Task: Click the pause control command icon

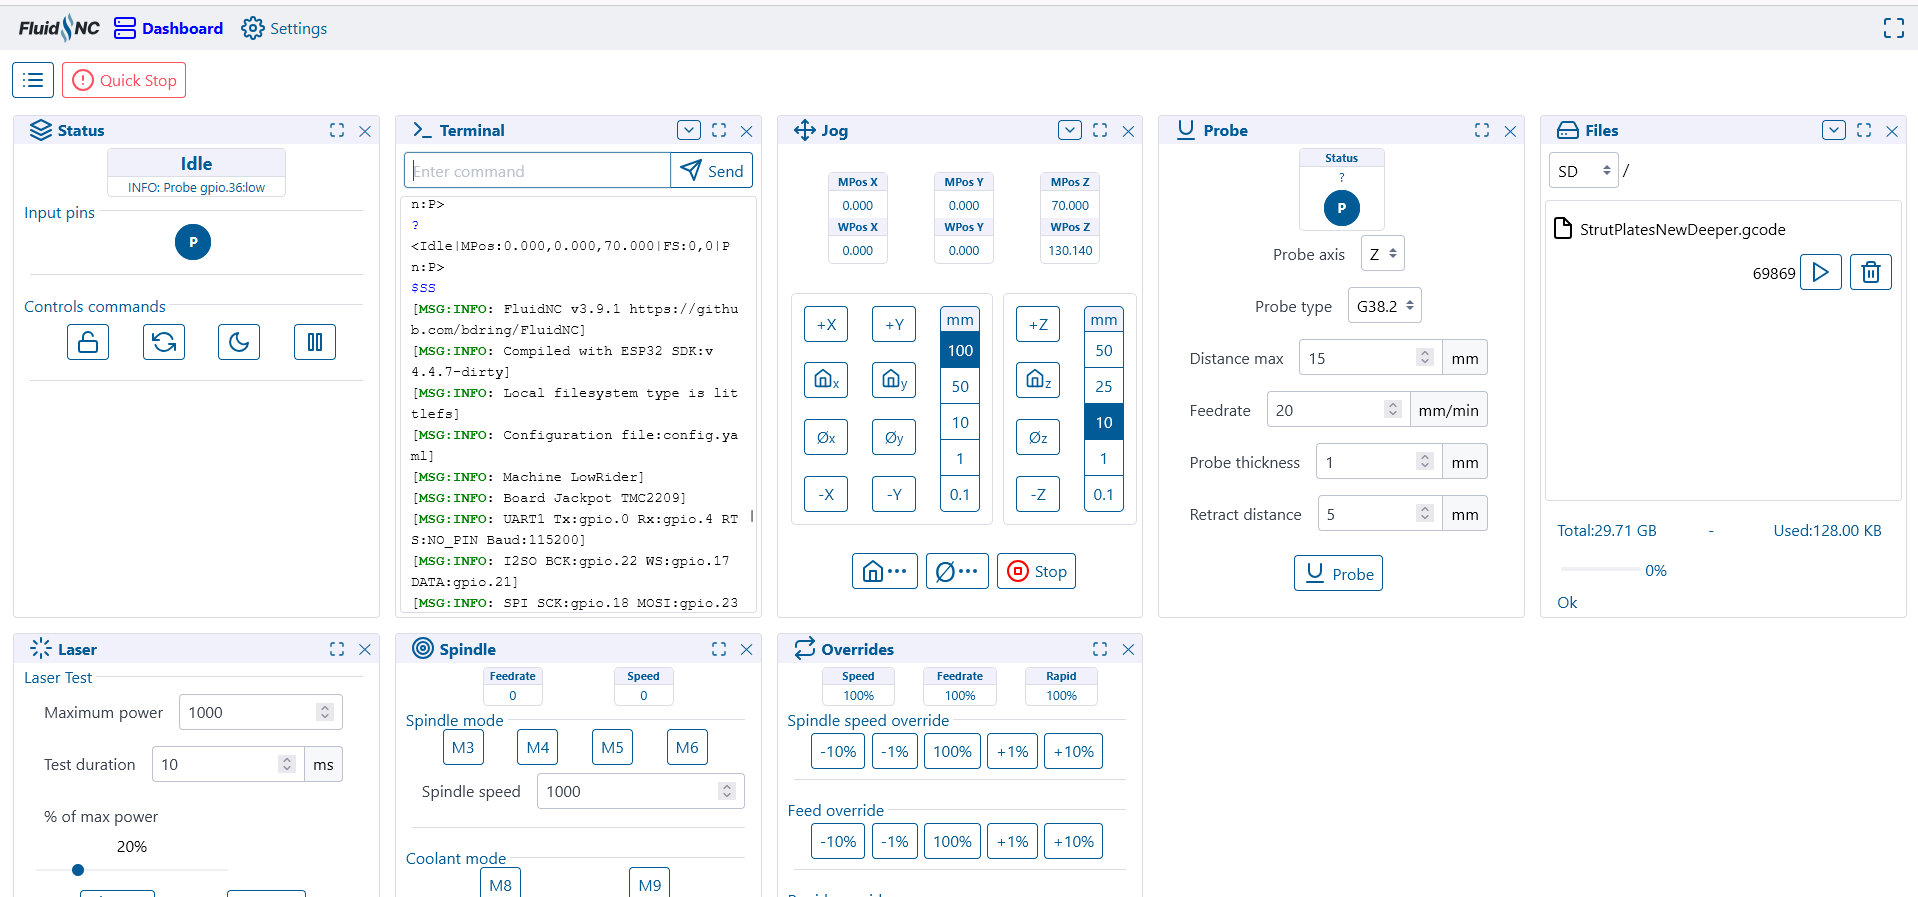Action: [315, 342]
